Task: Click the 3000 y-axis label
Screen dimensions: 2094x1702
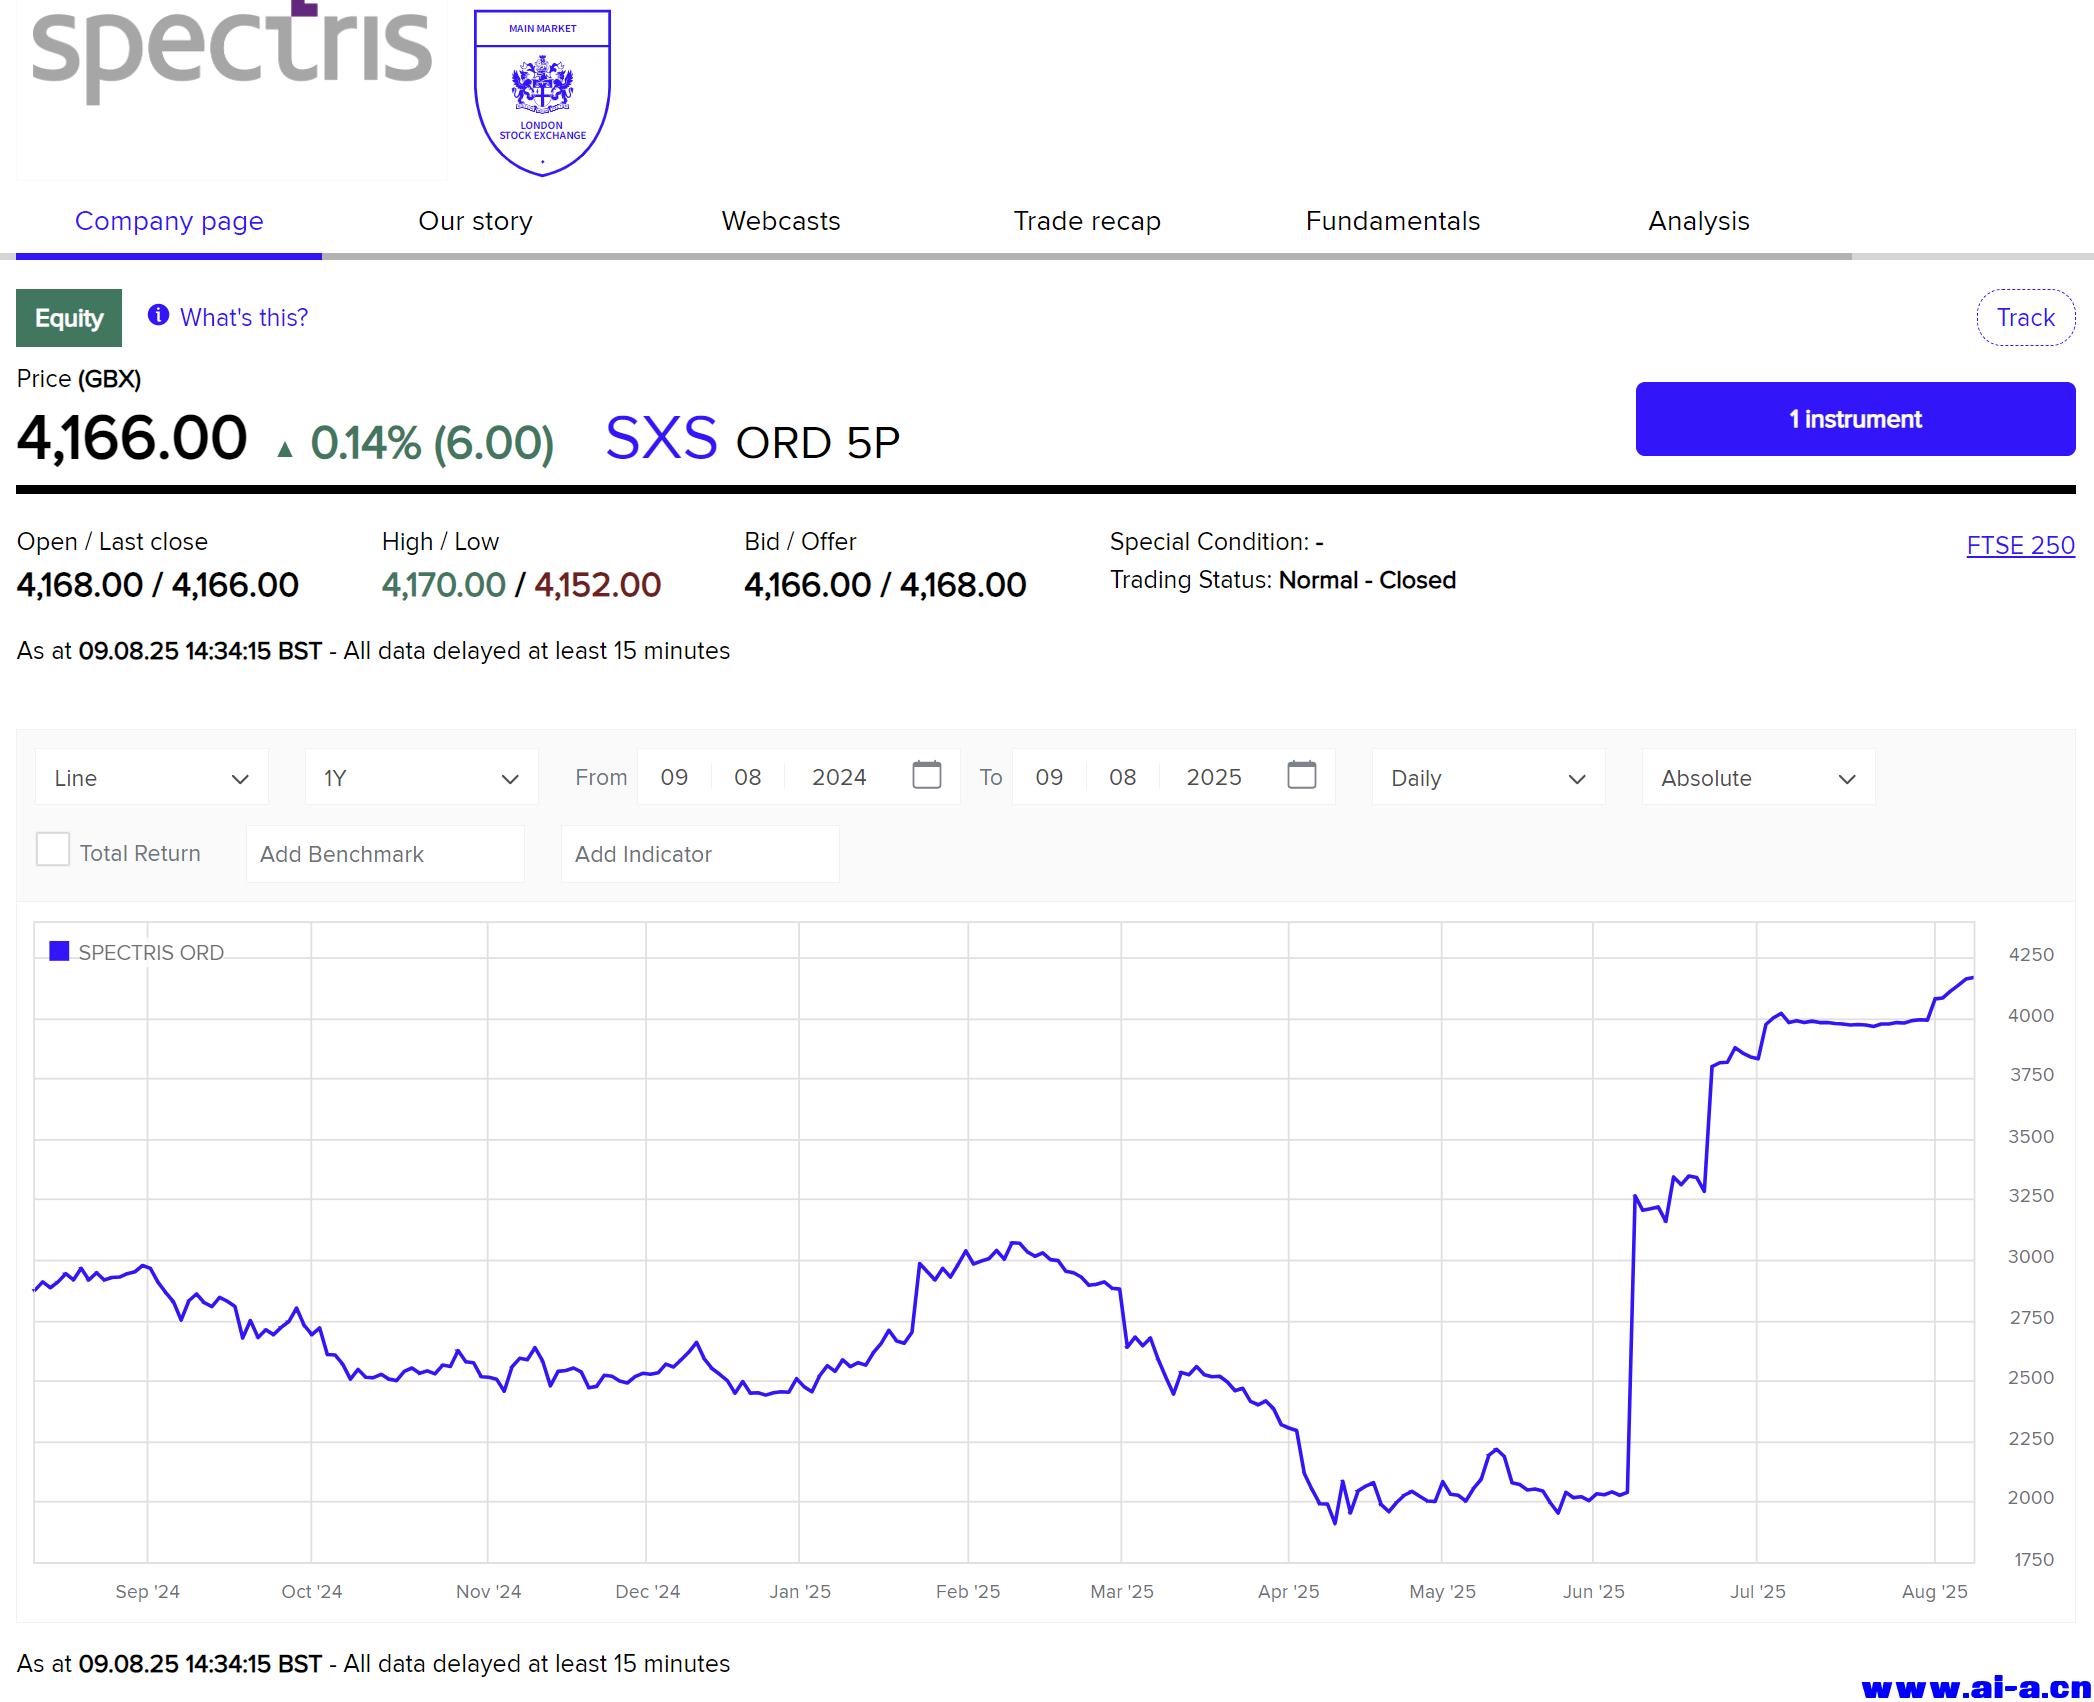Action: point(2031,1256)
